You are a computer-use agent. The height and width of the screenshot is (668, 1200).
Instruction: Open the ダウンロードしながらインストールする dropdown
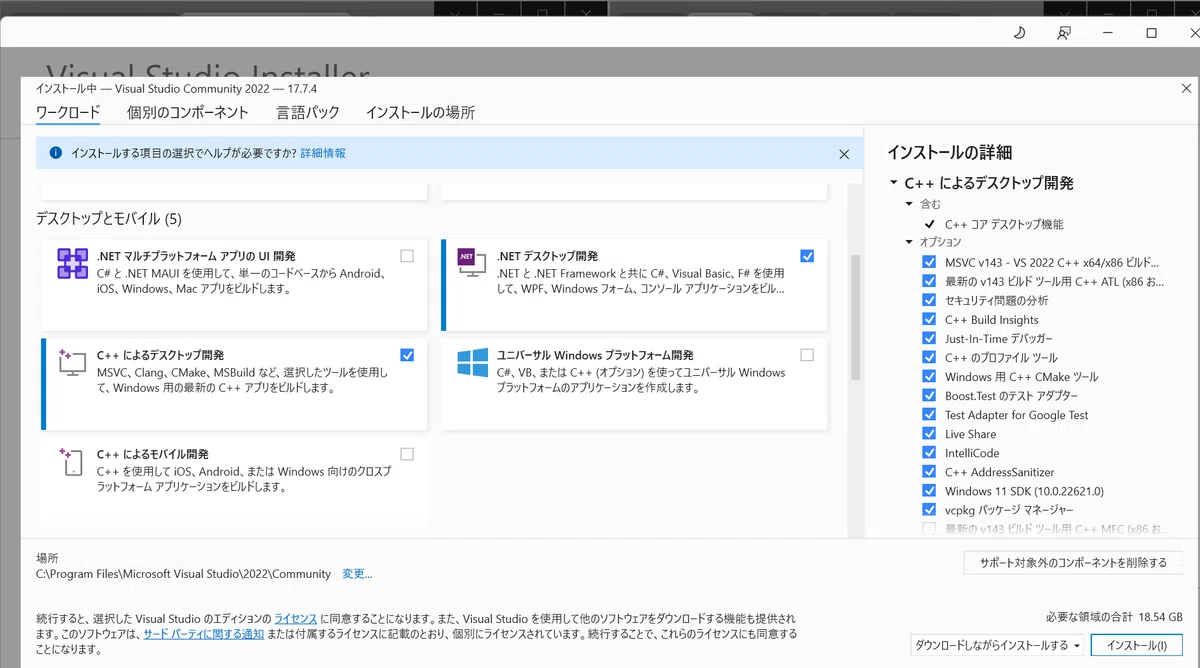[998, 646]
